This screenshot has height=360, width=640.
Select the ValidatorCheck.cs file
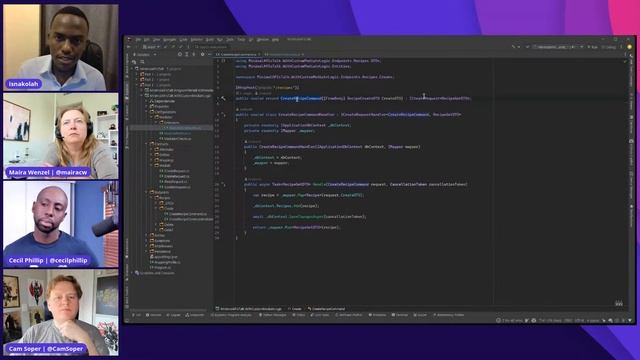(x=176, y=139)
